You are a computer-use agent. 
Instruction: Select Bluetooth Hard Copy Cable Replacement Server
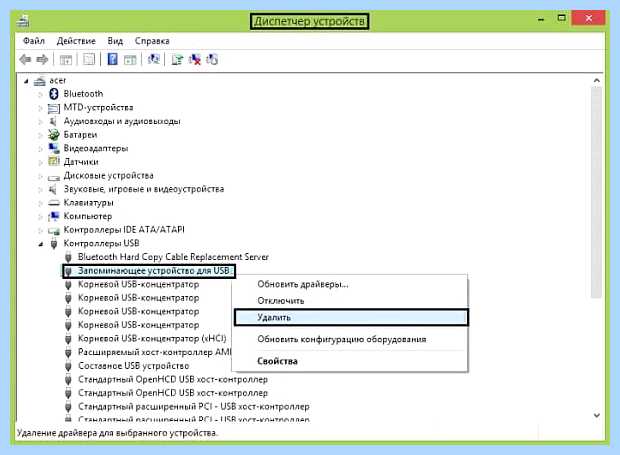coord(173,257)
